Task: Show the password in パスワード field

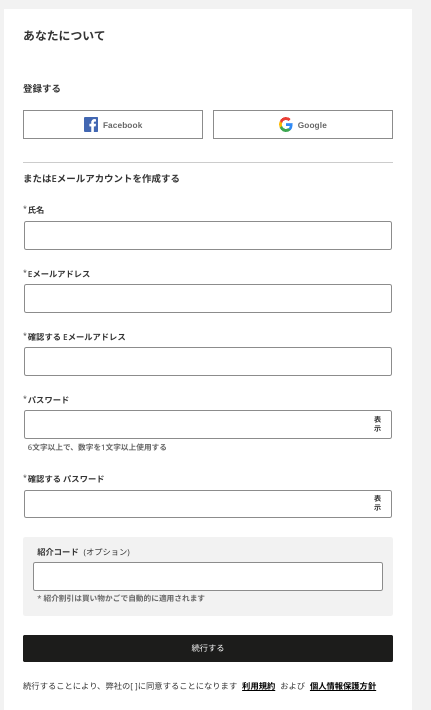Action: tap(377, 424)
